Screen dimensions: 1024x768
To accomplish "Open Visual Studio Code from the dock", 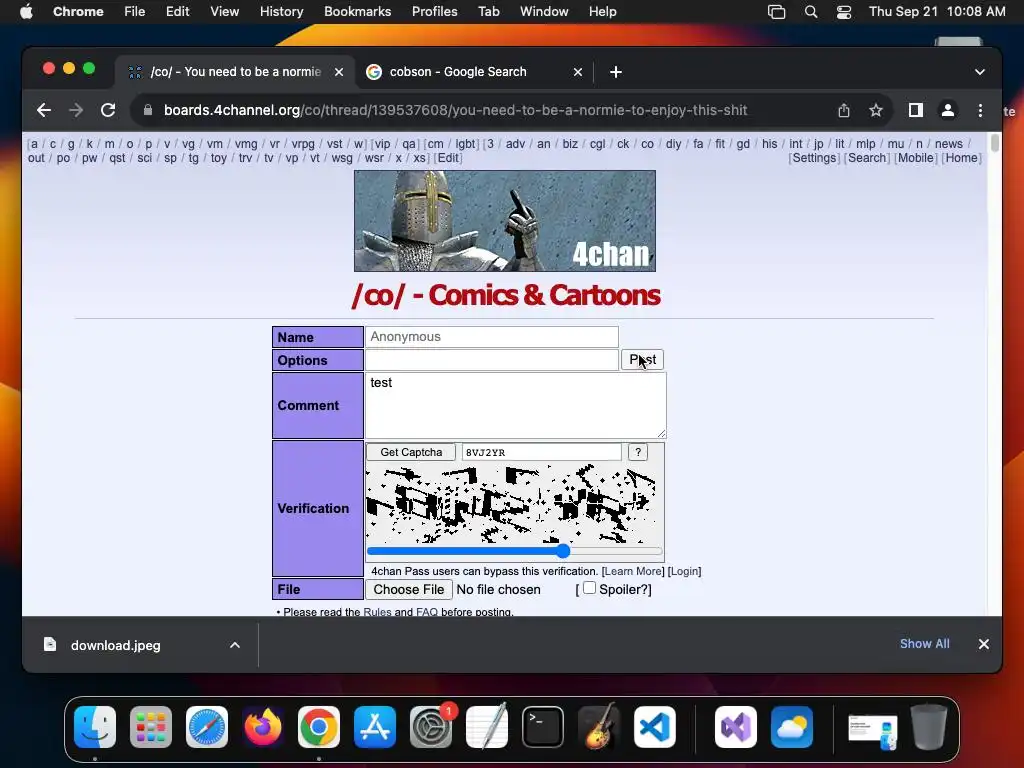I will click(x=654, y=727).
